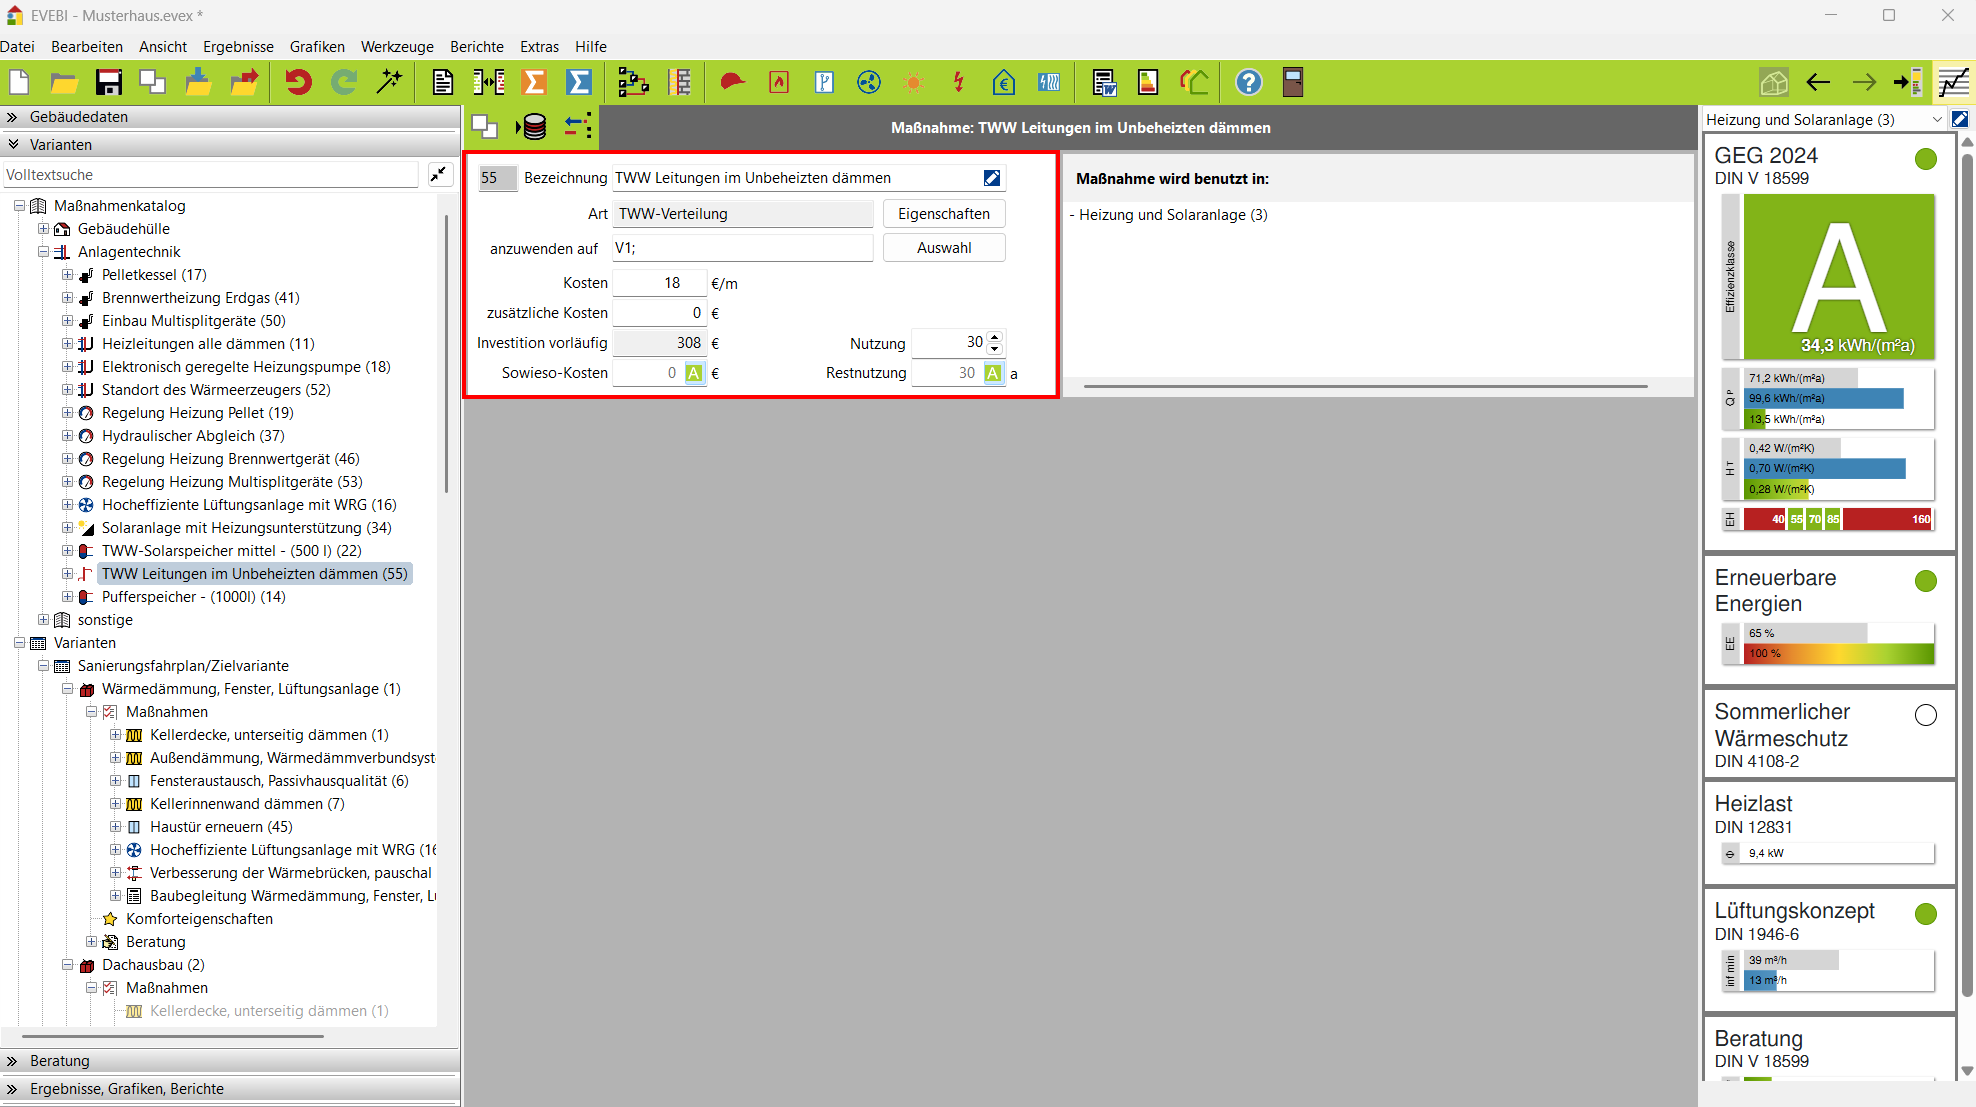Toggle the Sommerlicher Wärmeschutz status circle
1976x1107 pixels.
[1925, 715]
